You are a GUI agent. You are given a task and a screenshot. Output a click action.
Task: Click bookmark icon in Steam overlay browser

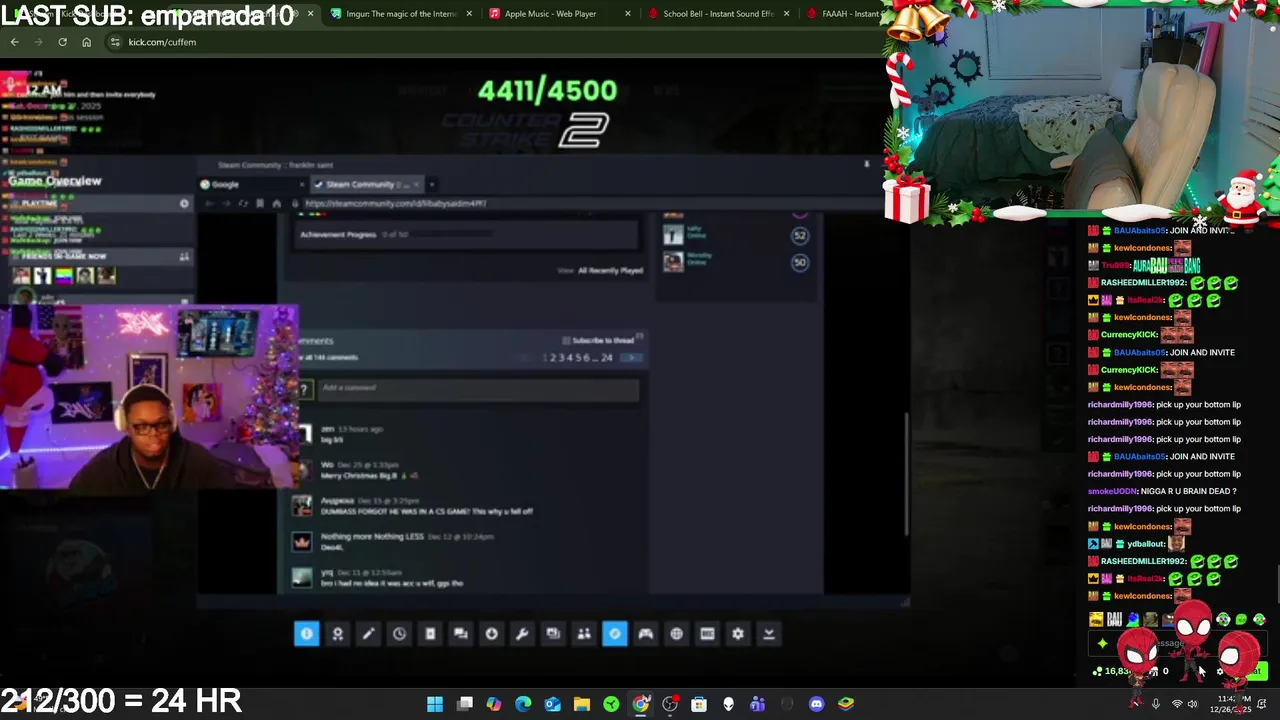coord(260,203)
